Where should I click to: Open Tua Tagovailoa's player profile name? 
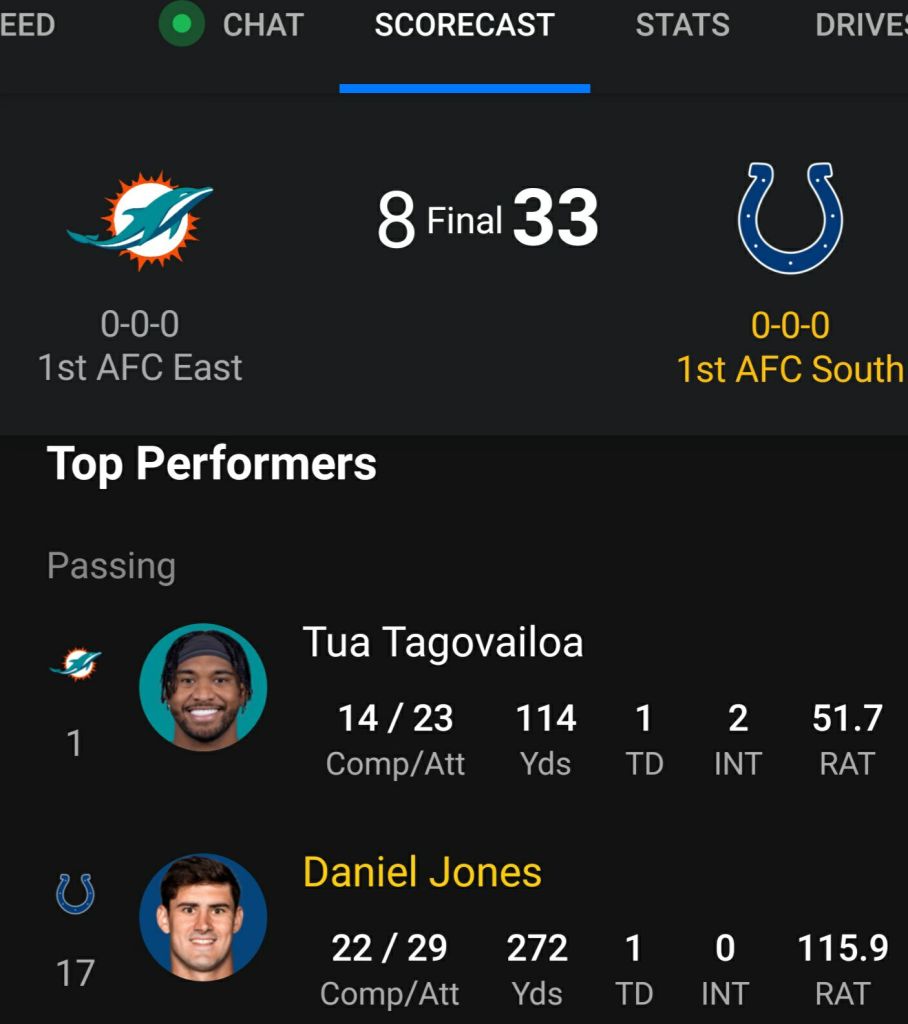pos(443,642)
